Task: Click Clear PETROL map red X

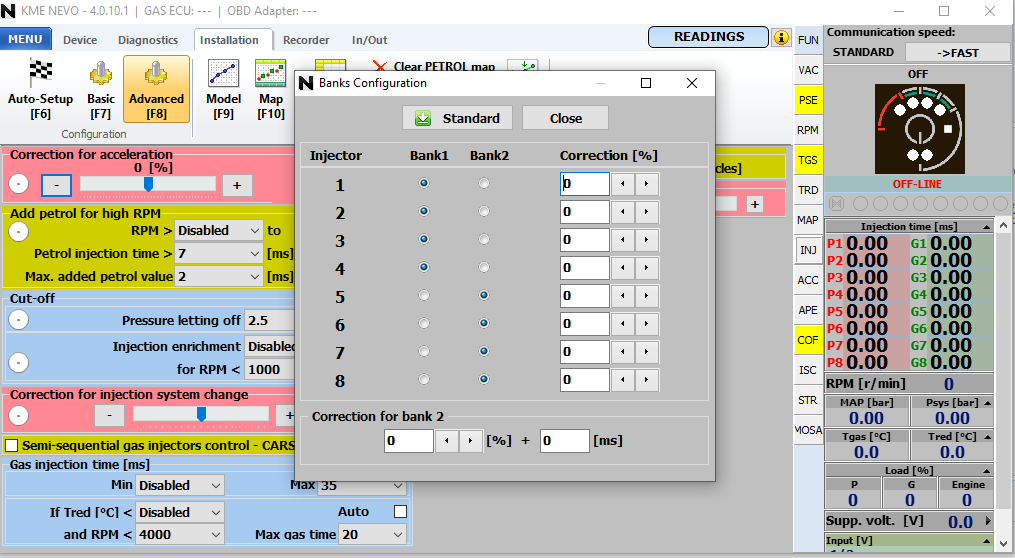Action: tap(379, 66)
